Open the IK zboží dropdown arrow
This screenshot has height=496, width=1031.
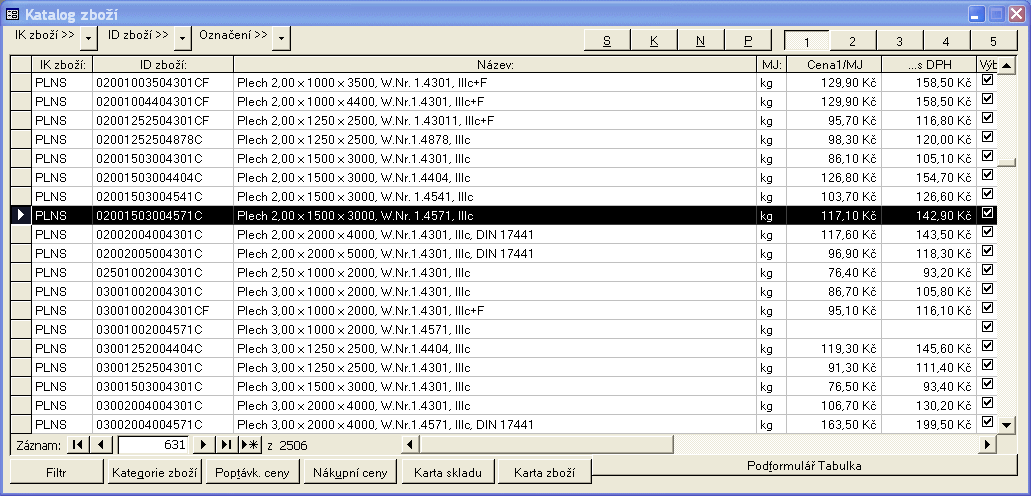89,37
